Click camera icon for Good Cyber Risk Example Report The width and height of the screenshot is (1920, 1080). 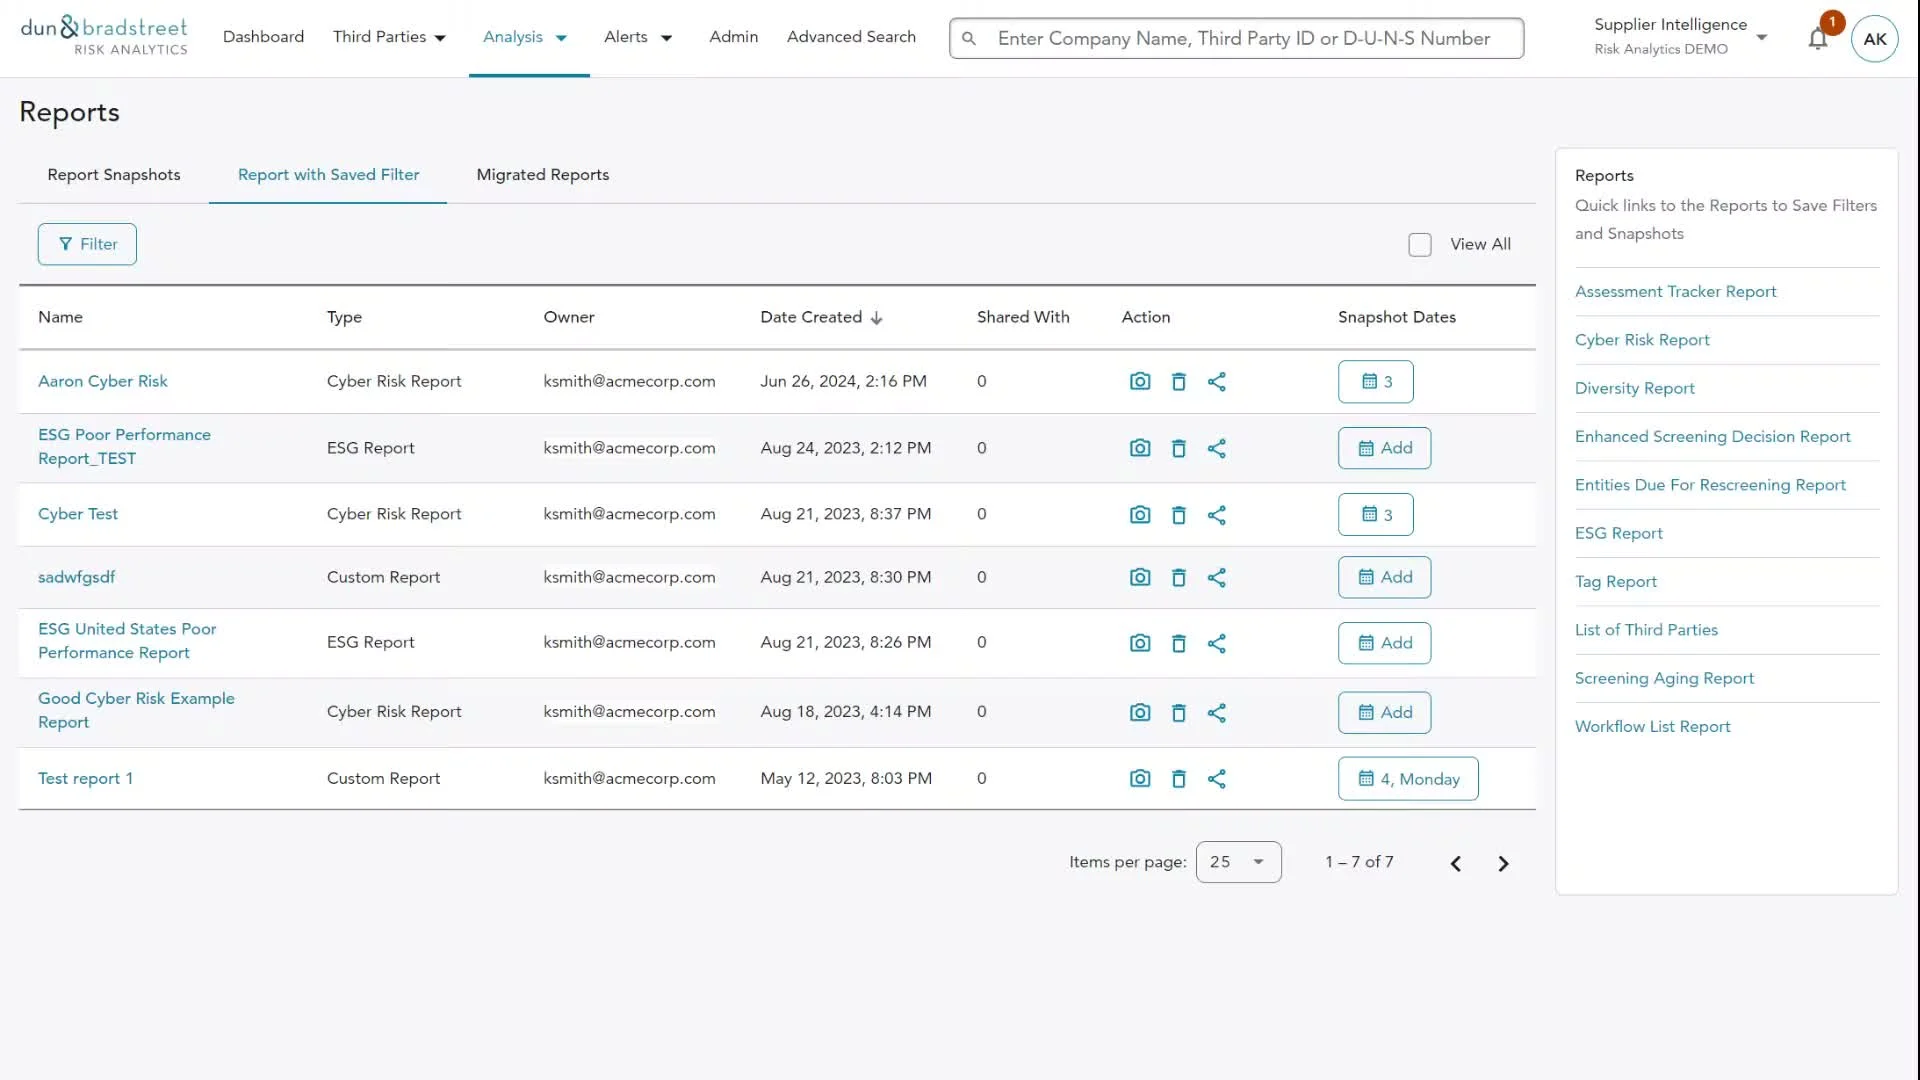click(1139, 712)
